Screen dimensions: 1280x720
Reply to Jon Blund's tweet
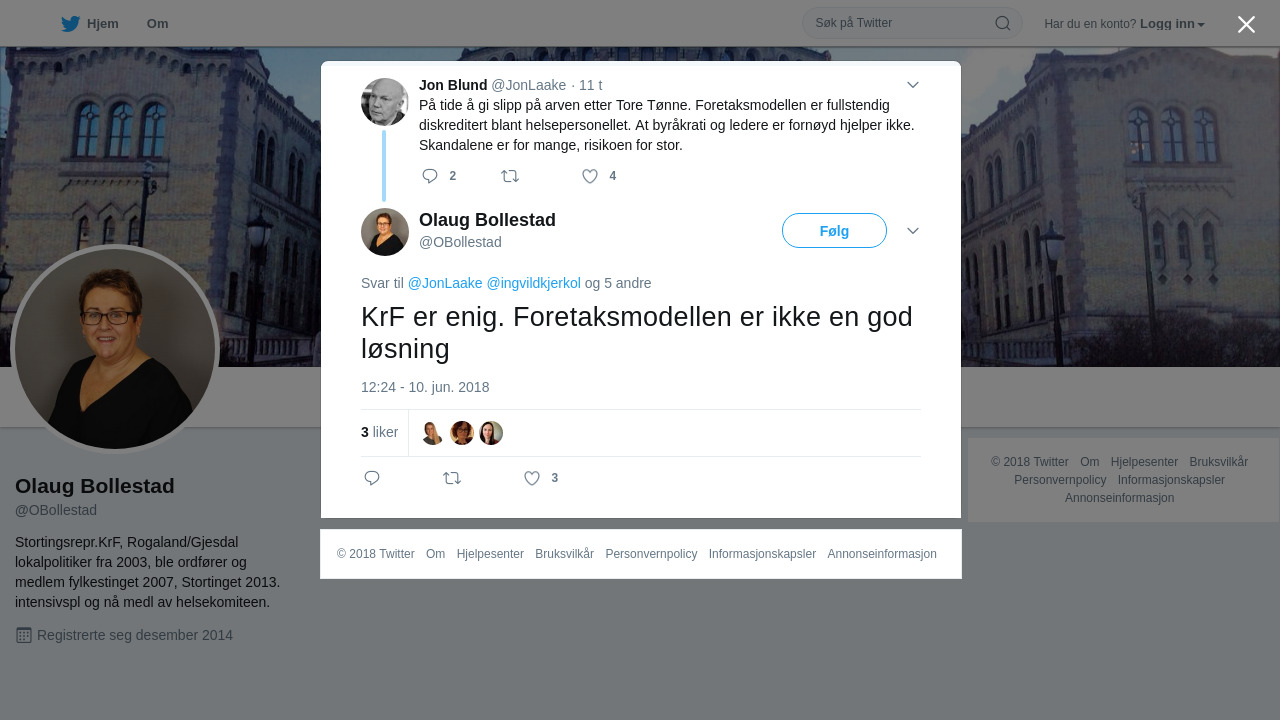[430, 176]
